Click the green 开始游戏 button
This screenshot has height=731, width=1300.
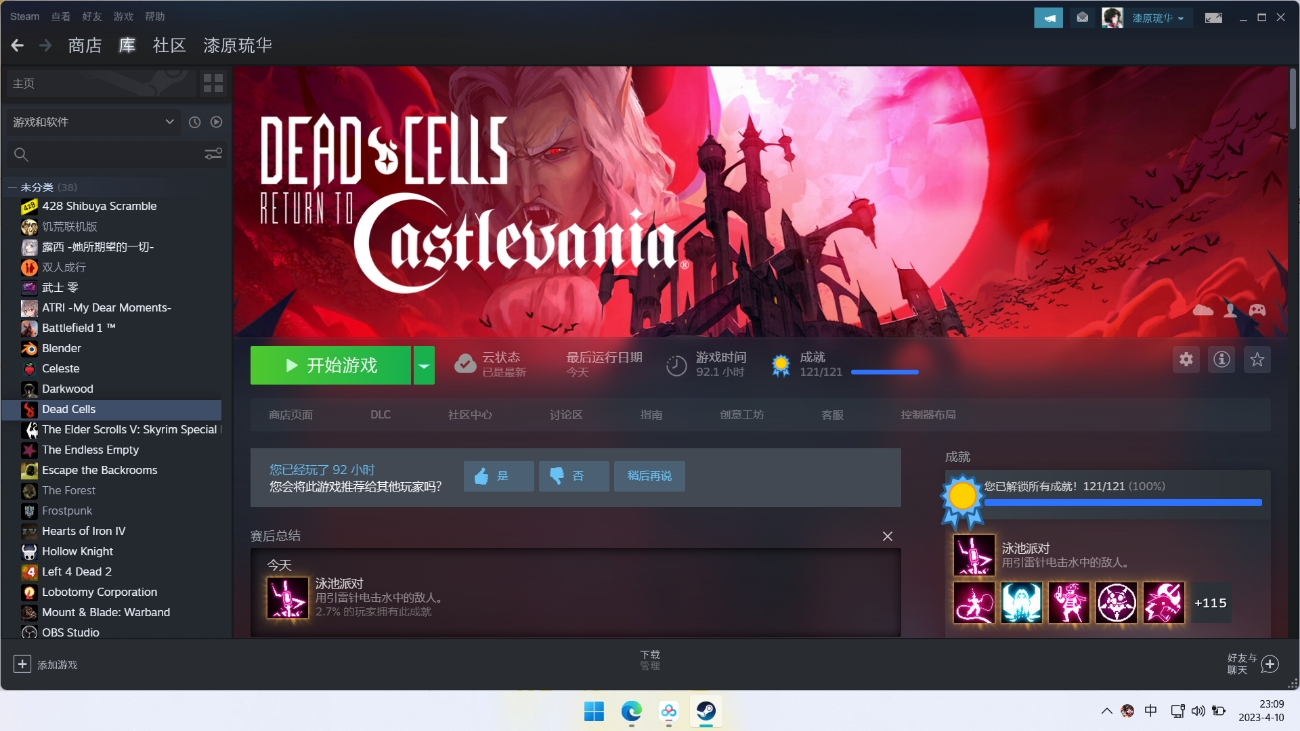point(331,365)
